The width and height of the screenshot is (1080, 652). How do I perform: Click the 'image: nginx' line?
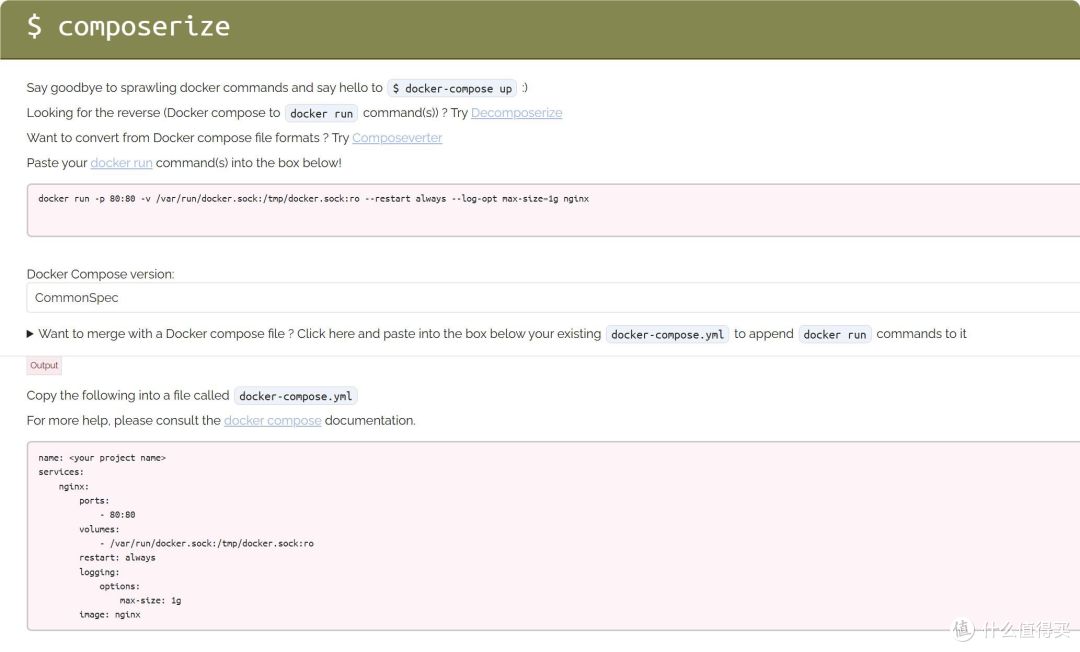point(110,615)
